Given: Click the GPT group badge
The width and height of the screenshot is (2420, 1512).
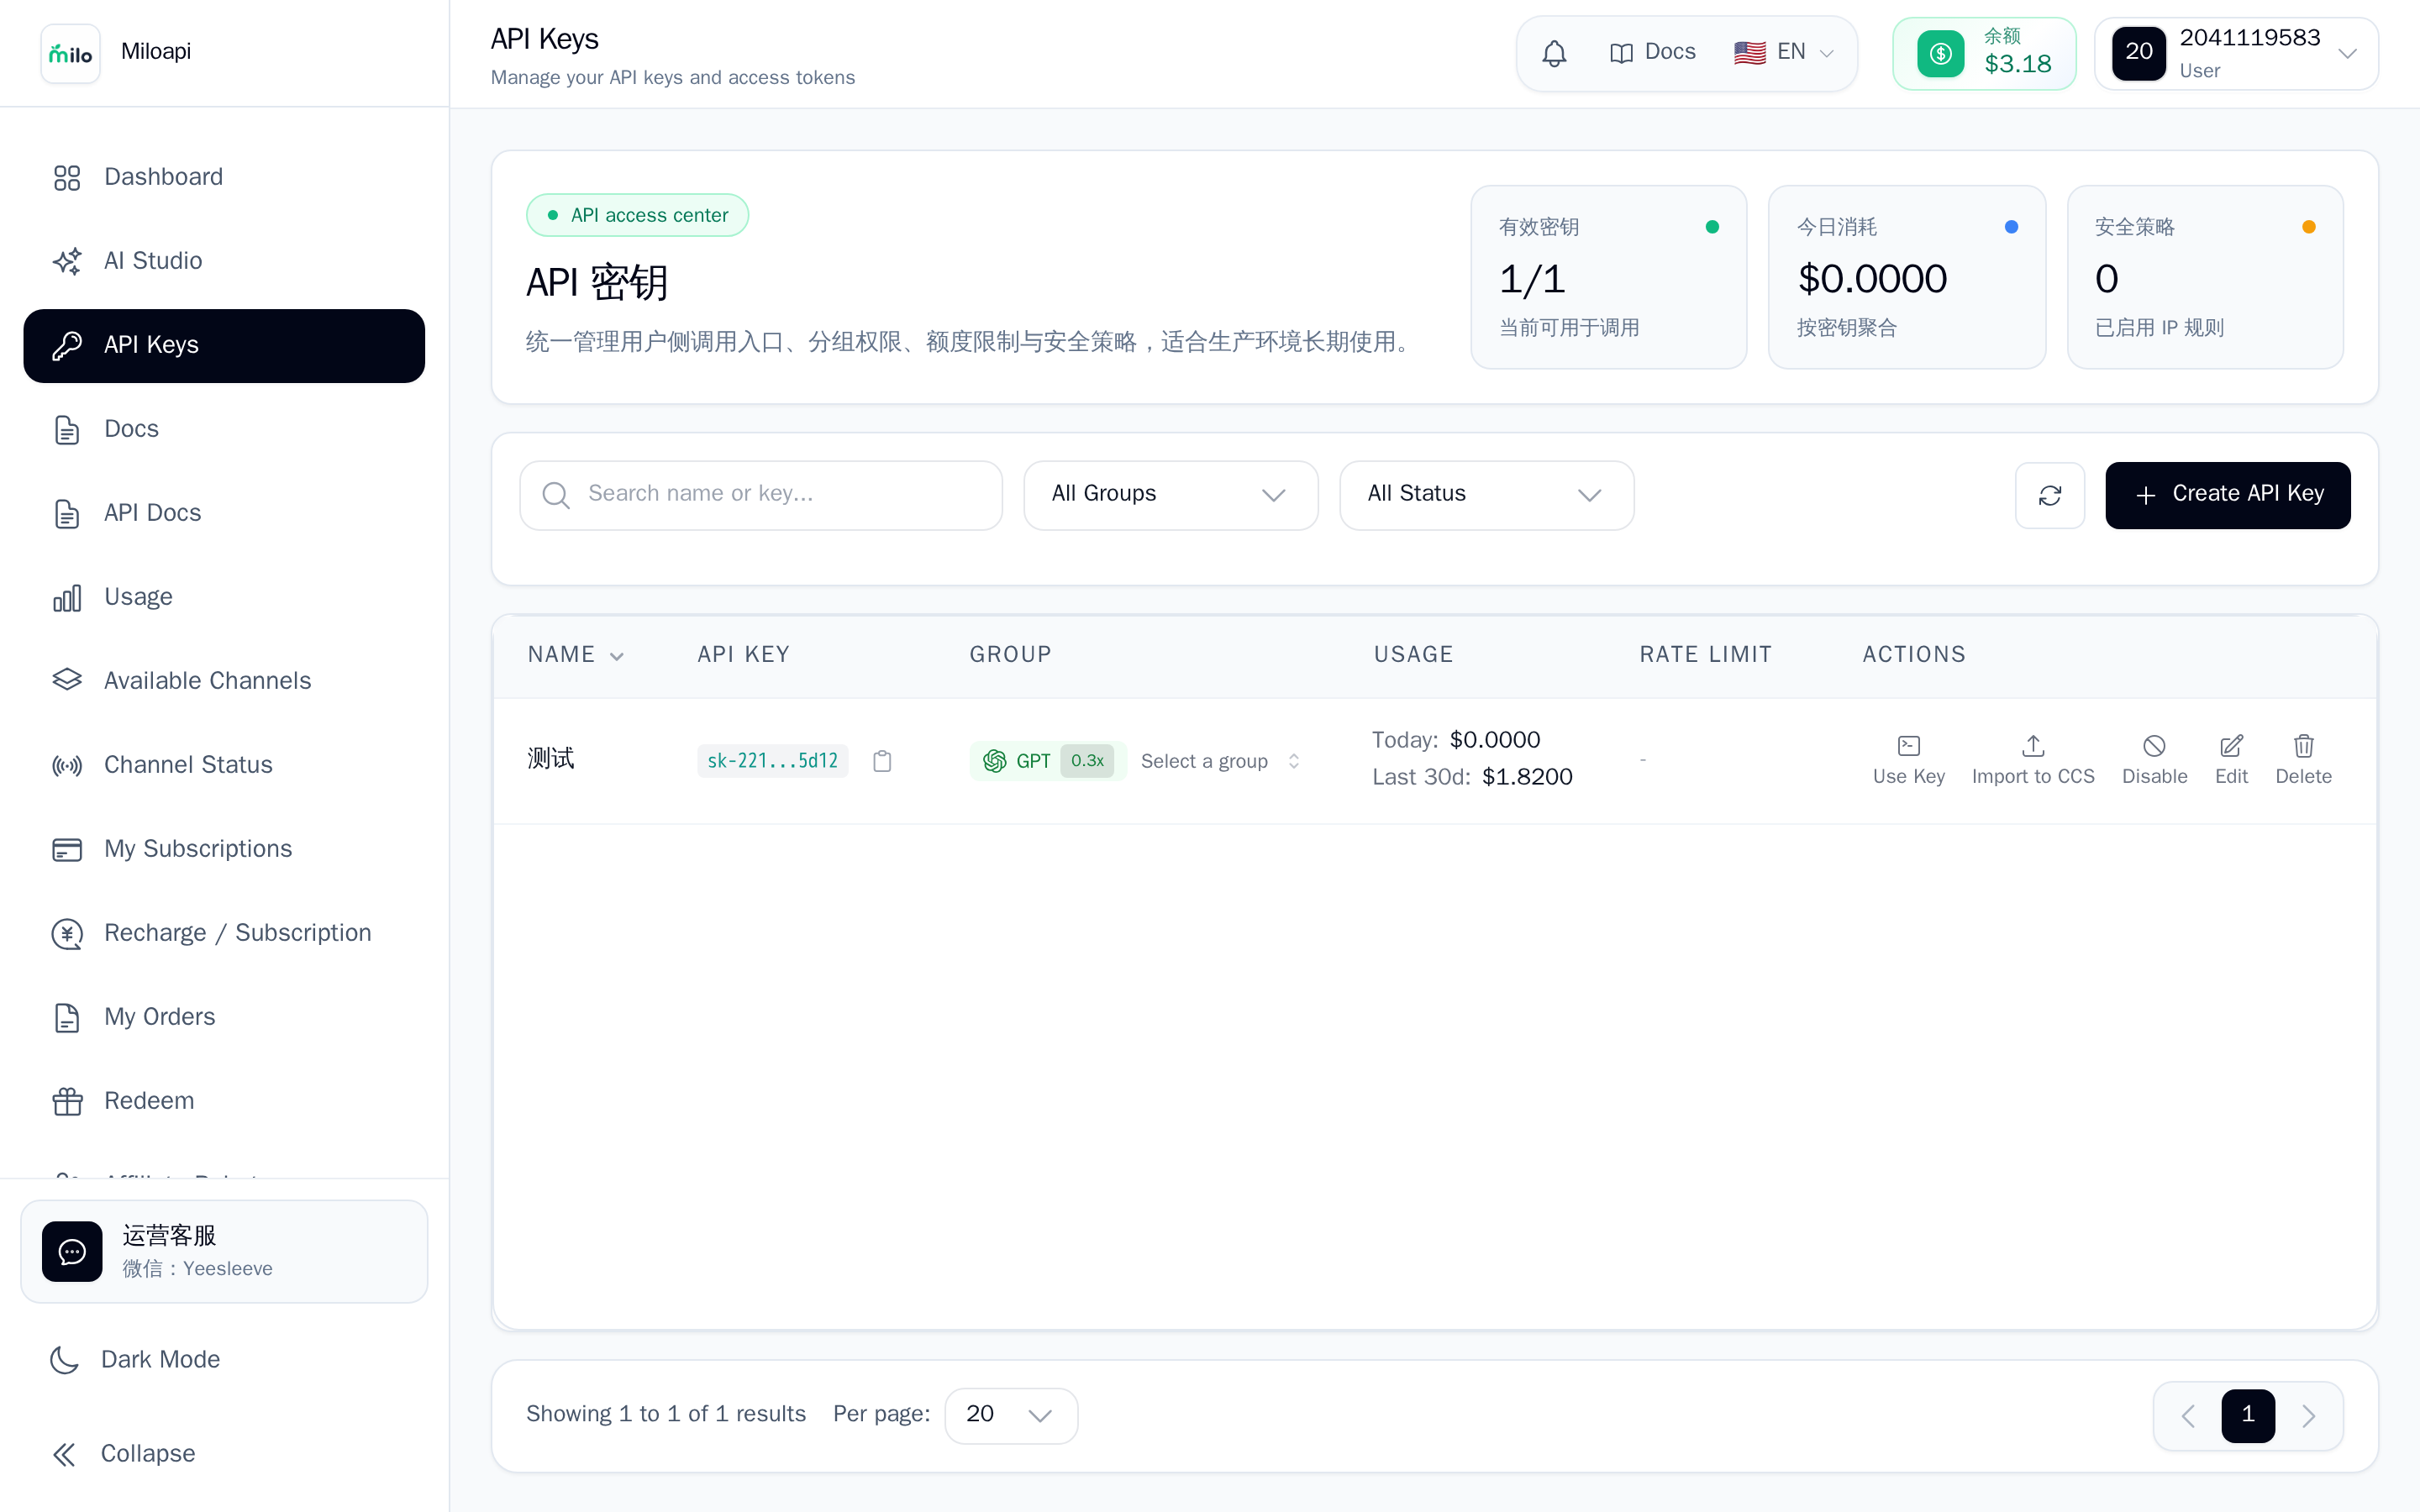Looking at the screenshot, I should [x=1047, y=761].
